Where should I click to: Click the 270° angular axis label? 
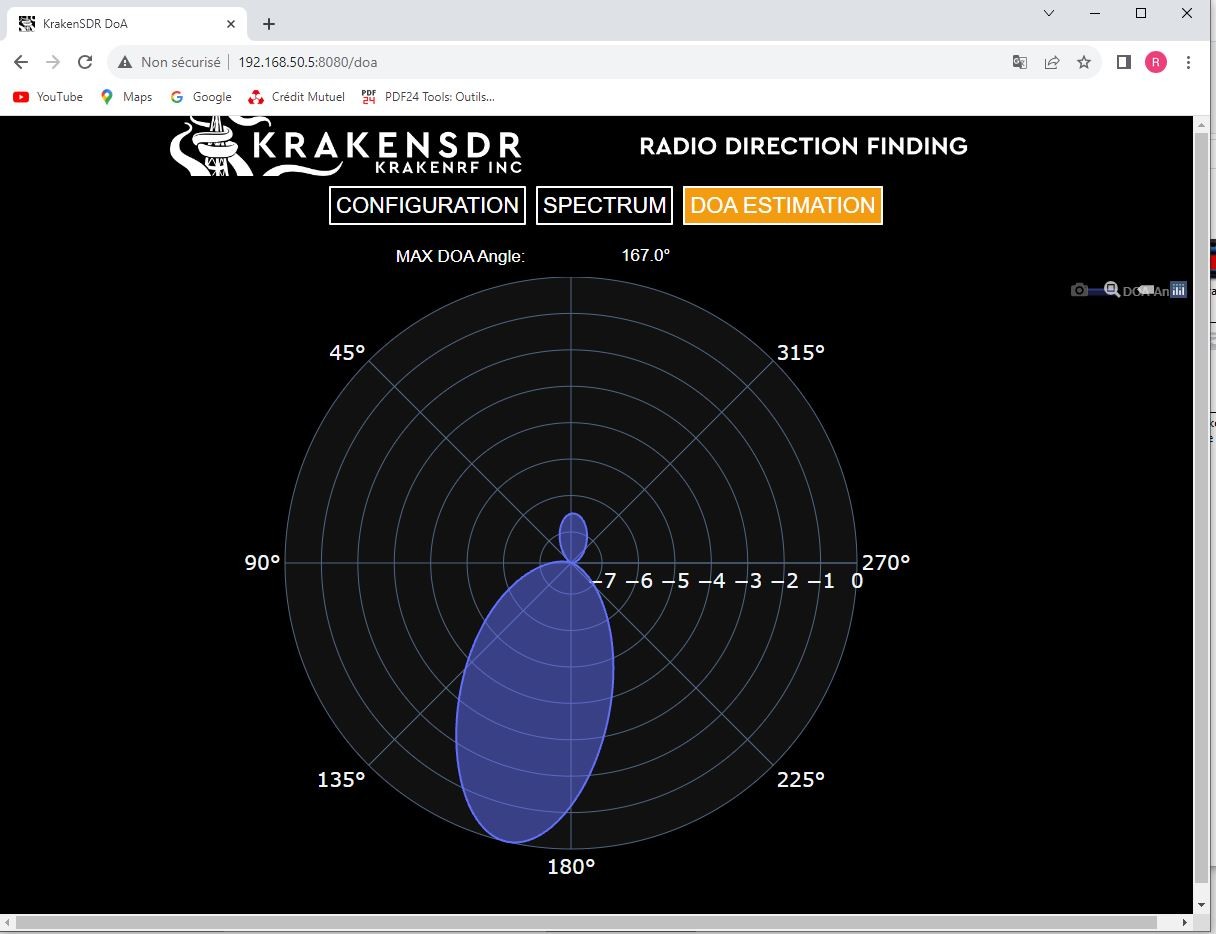pos(886,563)
